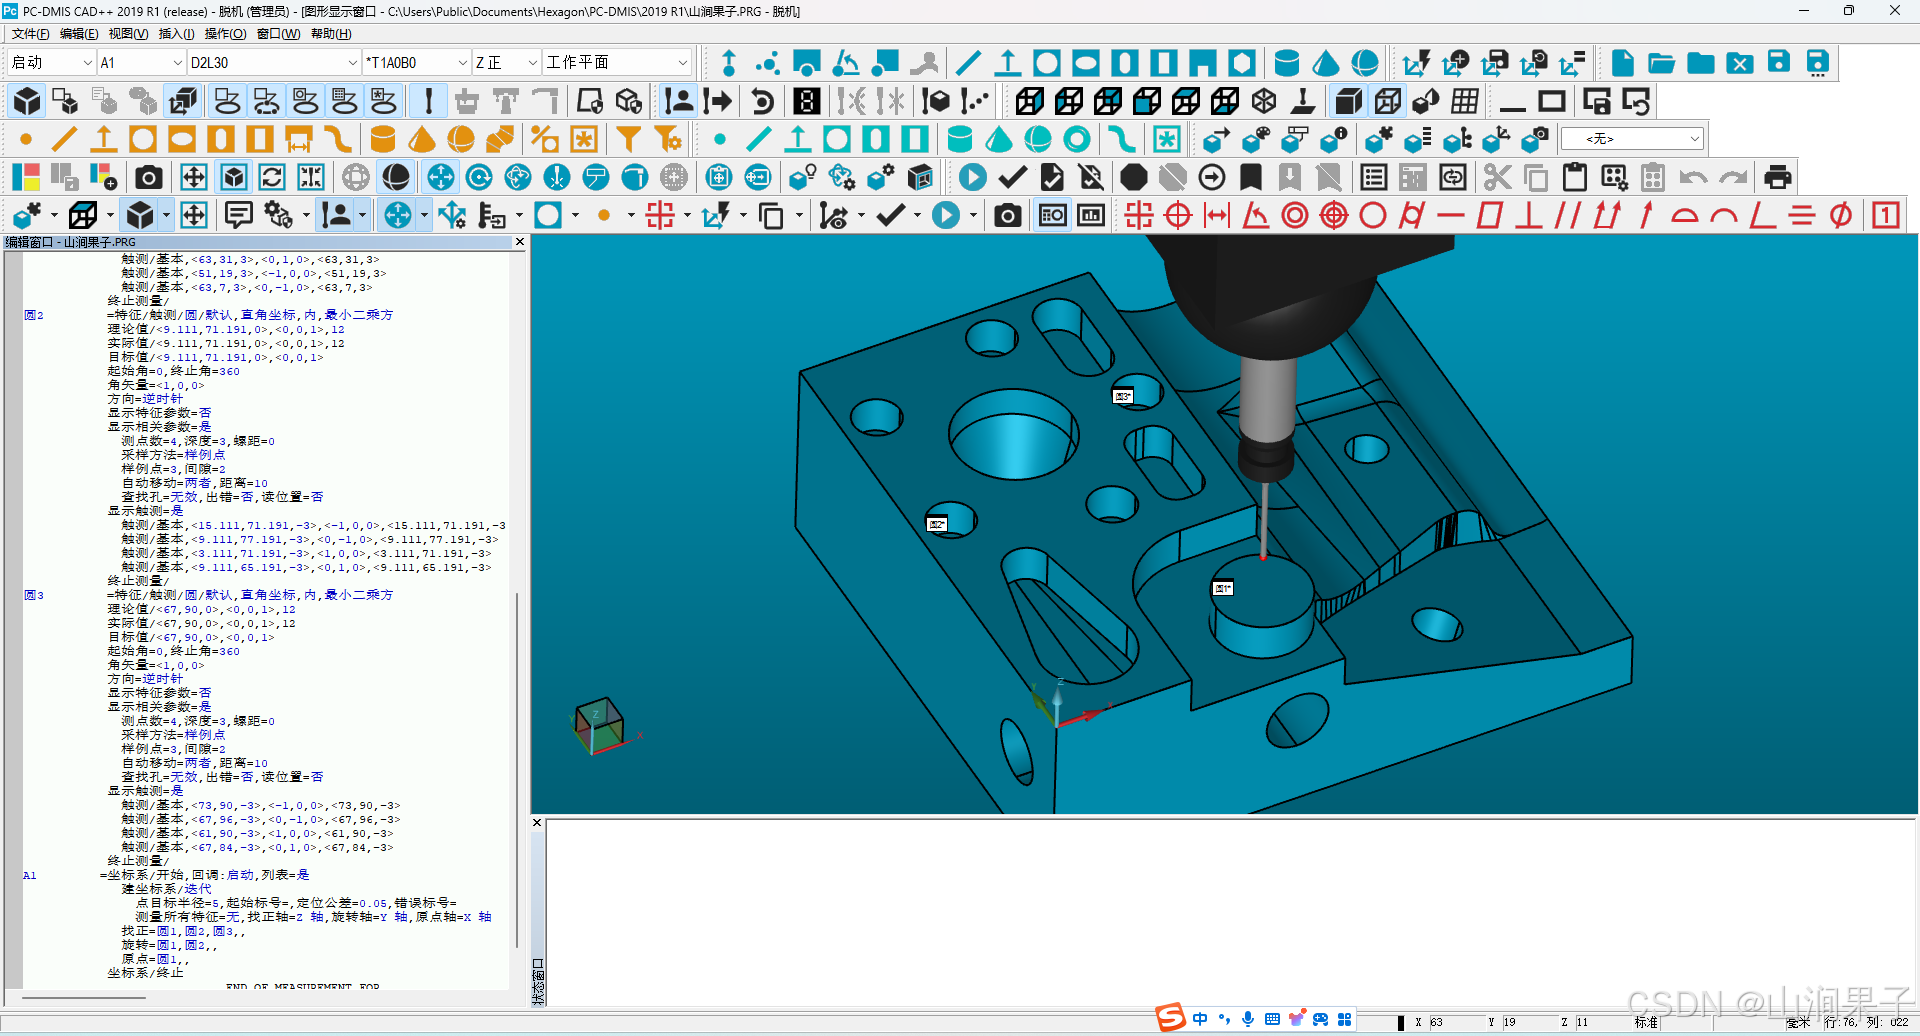The width and height of the screenshot is (1920, 1036).
Task: Toggle the report window button beside camera
Action: (x=1052, y=215)
